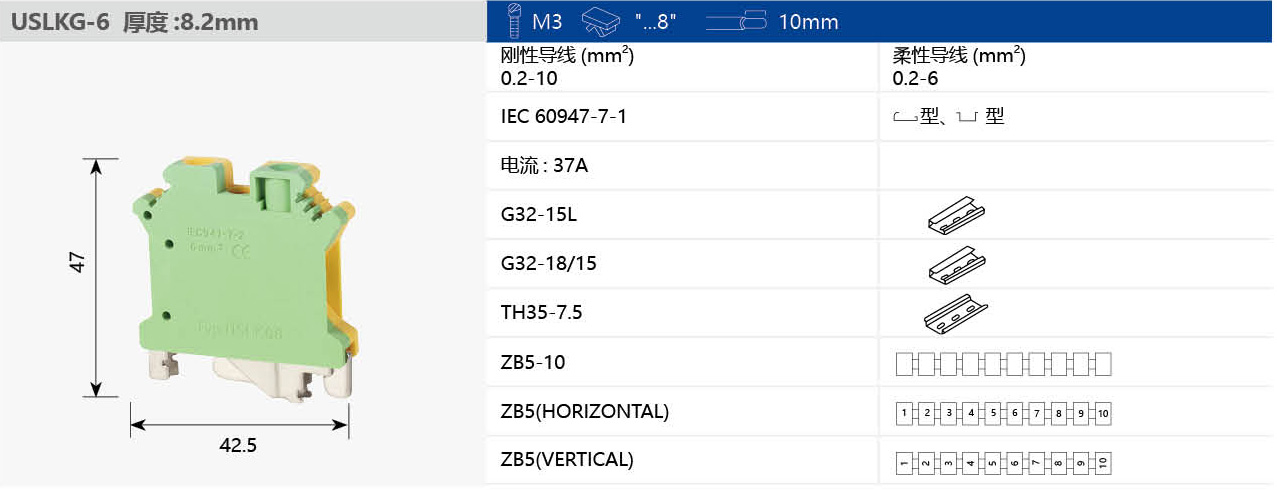Click the horizontal numbered ZB5 marker strip
Screen dimensions: 1277x490
1003,412
